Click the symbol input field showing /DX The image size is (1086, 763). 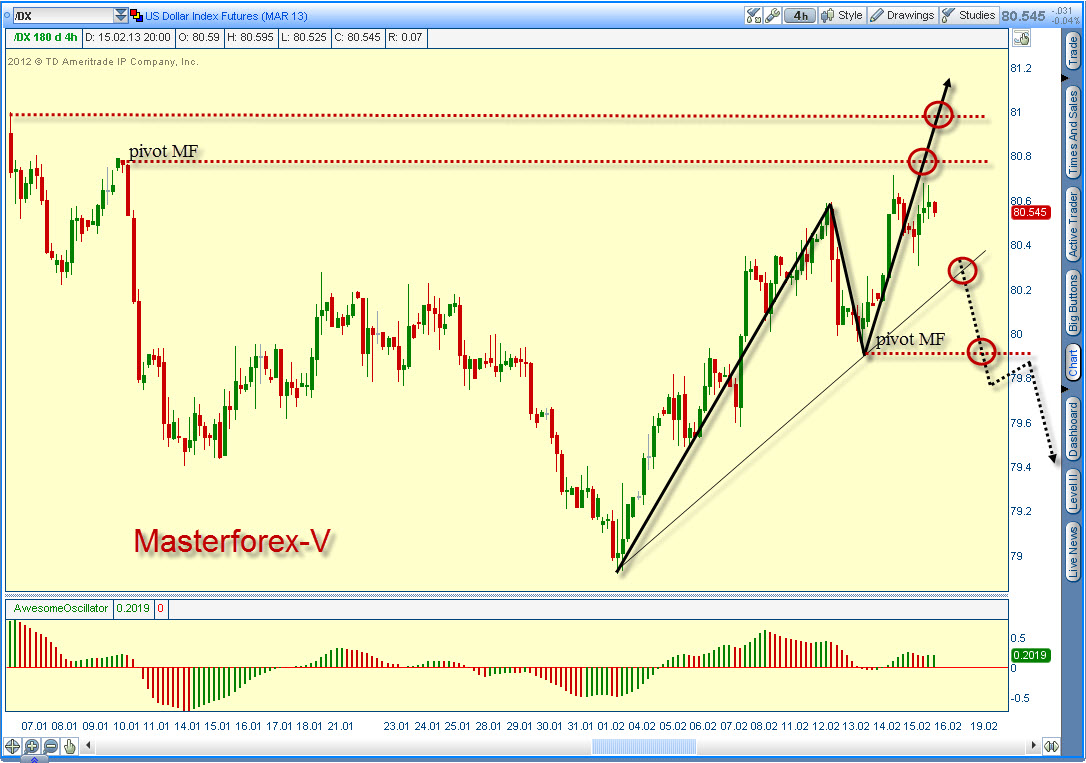point(63,15)
